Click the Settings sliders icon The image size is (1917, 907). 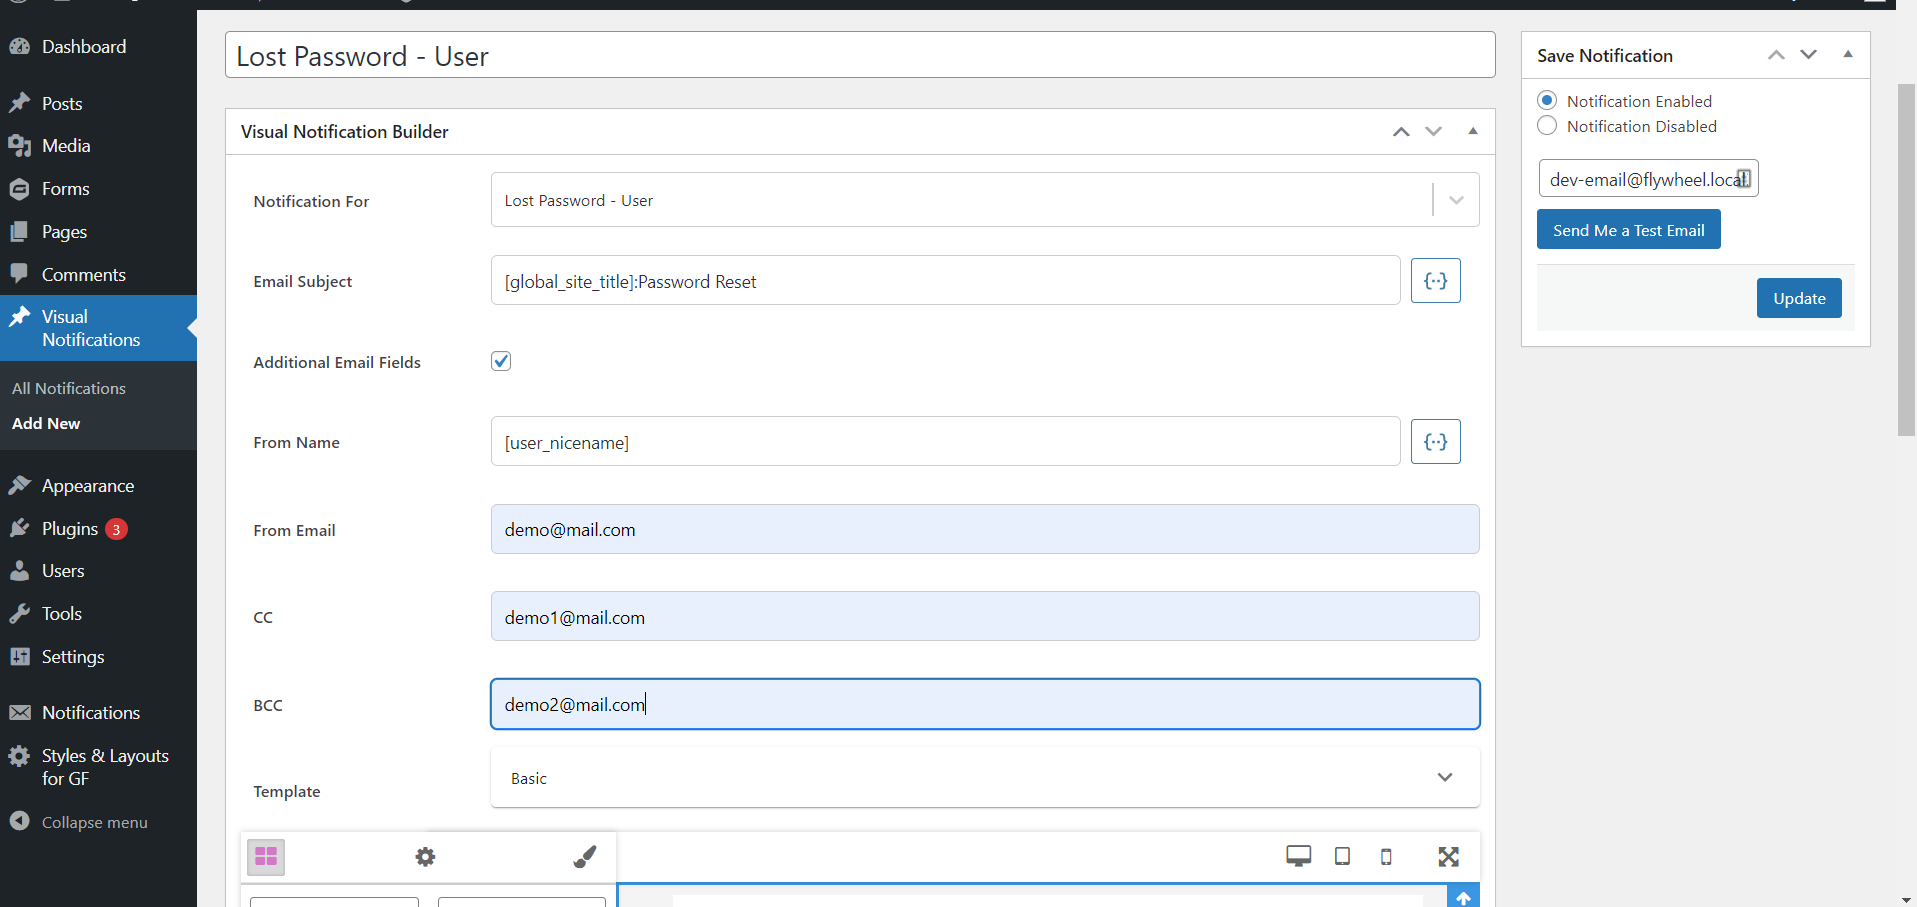click(x=19, y=656)
